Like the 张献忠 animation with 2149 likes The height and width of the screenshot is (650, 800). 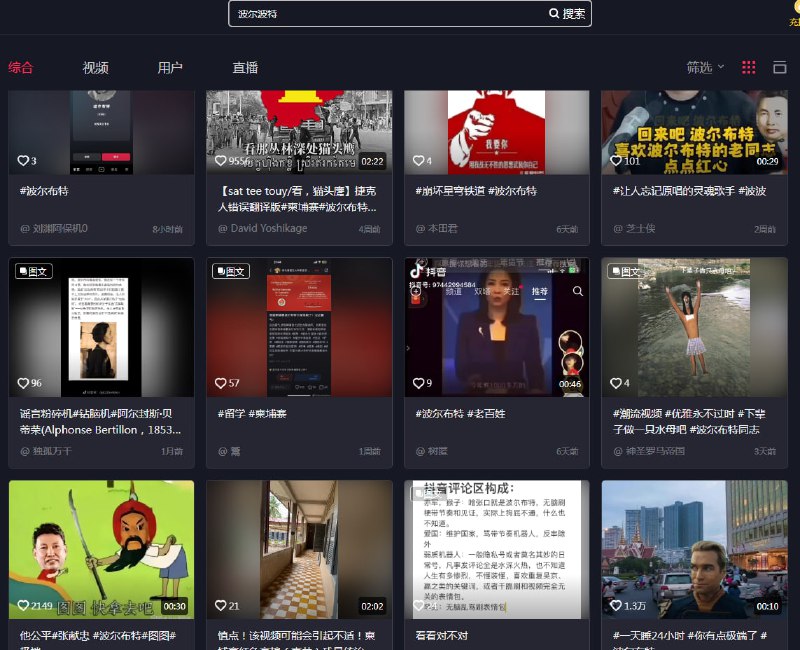click(23, 605)
